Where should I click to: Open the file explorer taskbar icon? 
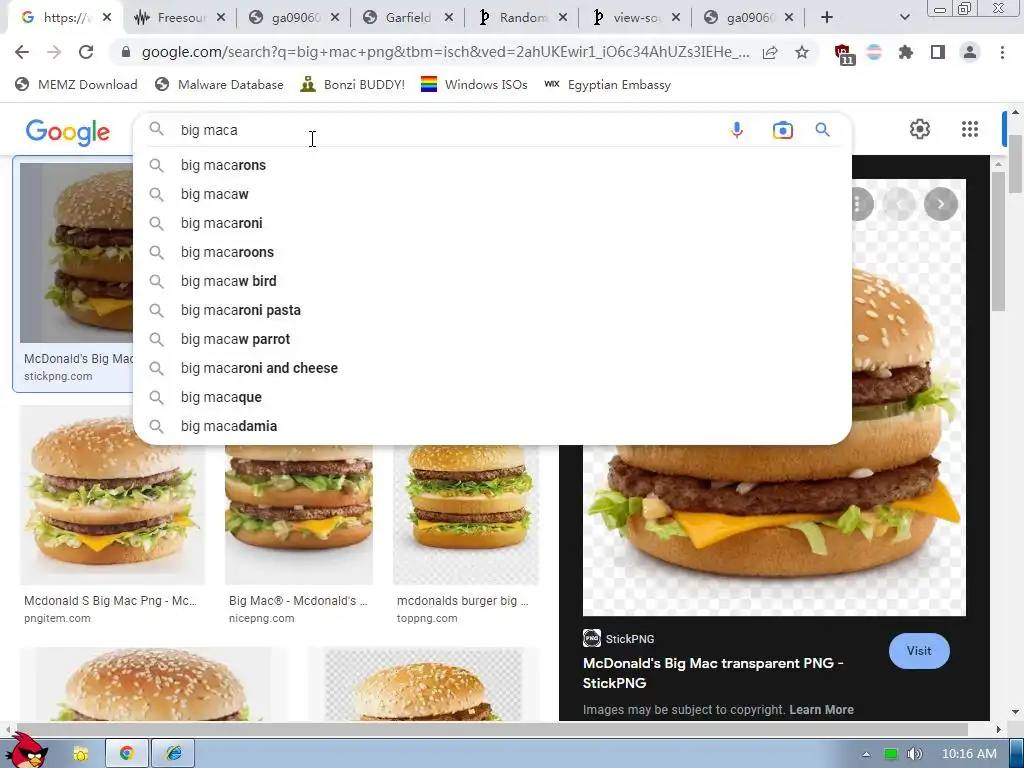click(x=80, y=754)
